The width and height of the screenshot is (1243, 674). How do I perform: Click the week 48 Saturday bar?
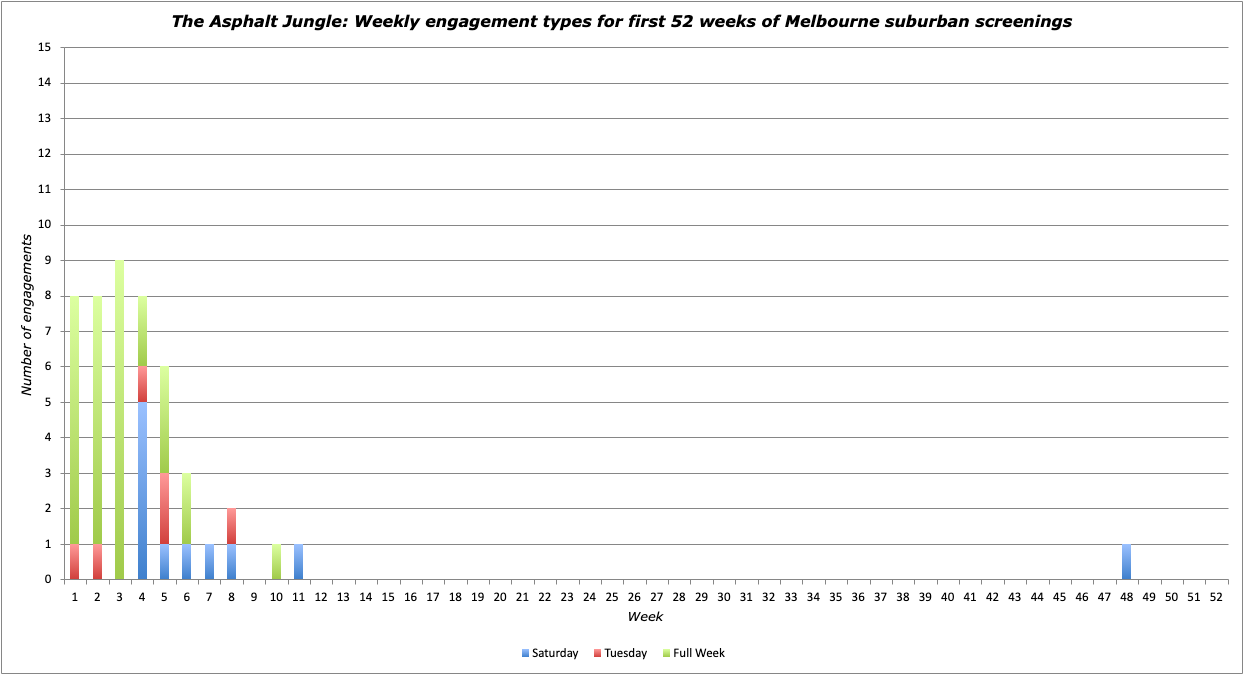1127,562
